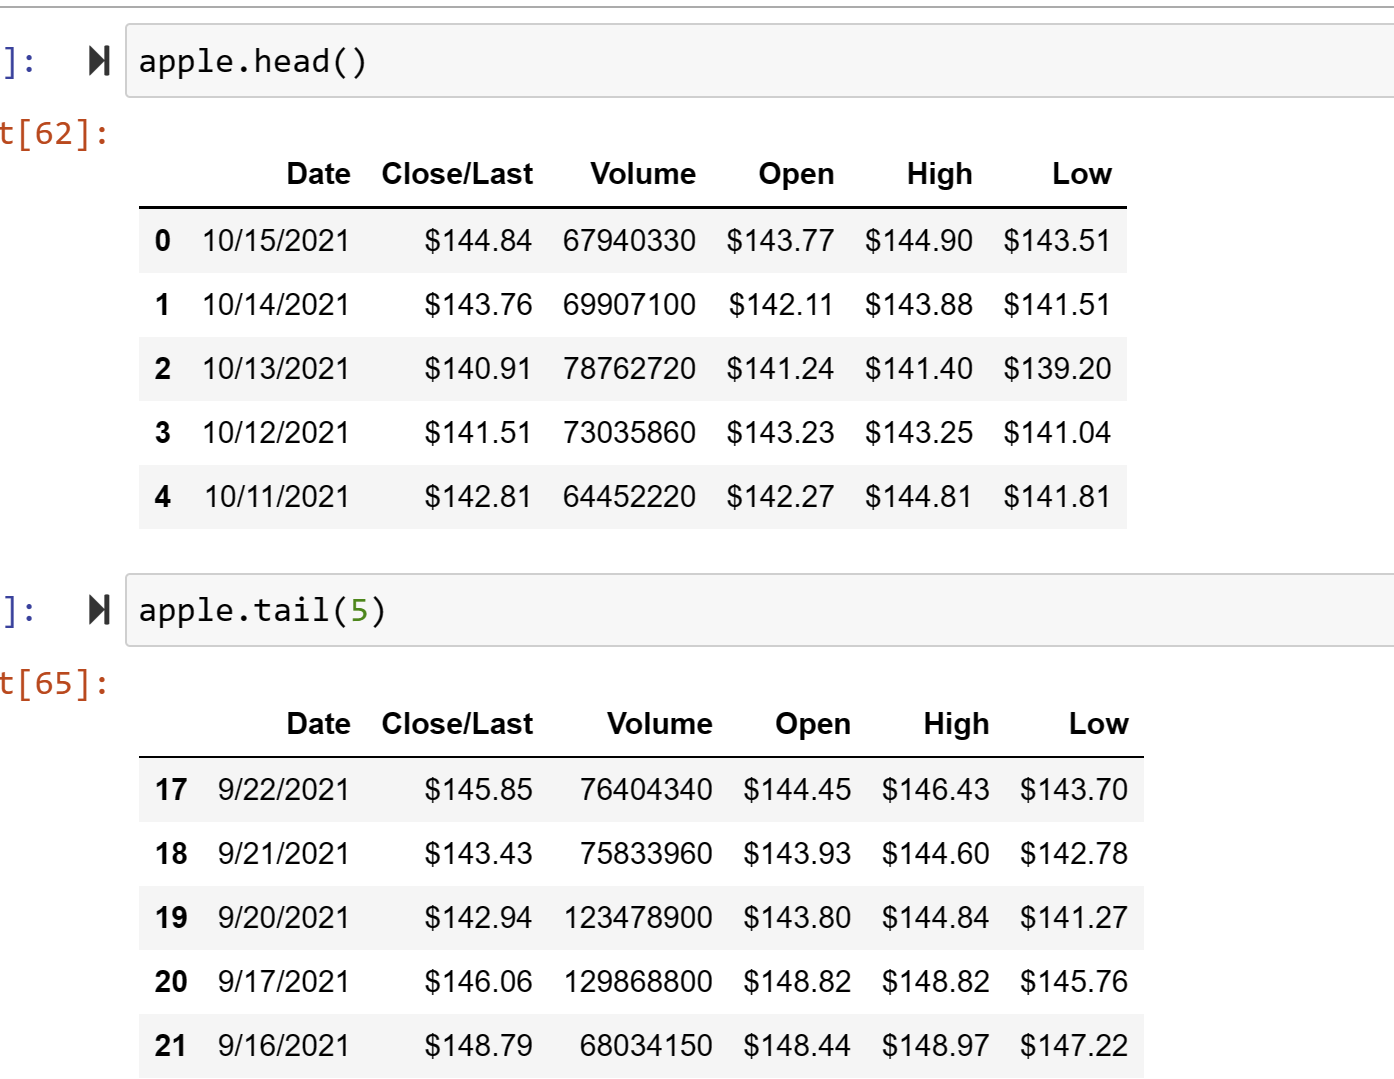Viewport: 1394px width, 1079px height.
Task: Run the apple.tail(5) cell
Action: click(x=99, y=609)
